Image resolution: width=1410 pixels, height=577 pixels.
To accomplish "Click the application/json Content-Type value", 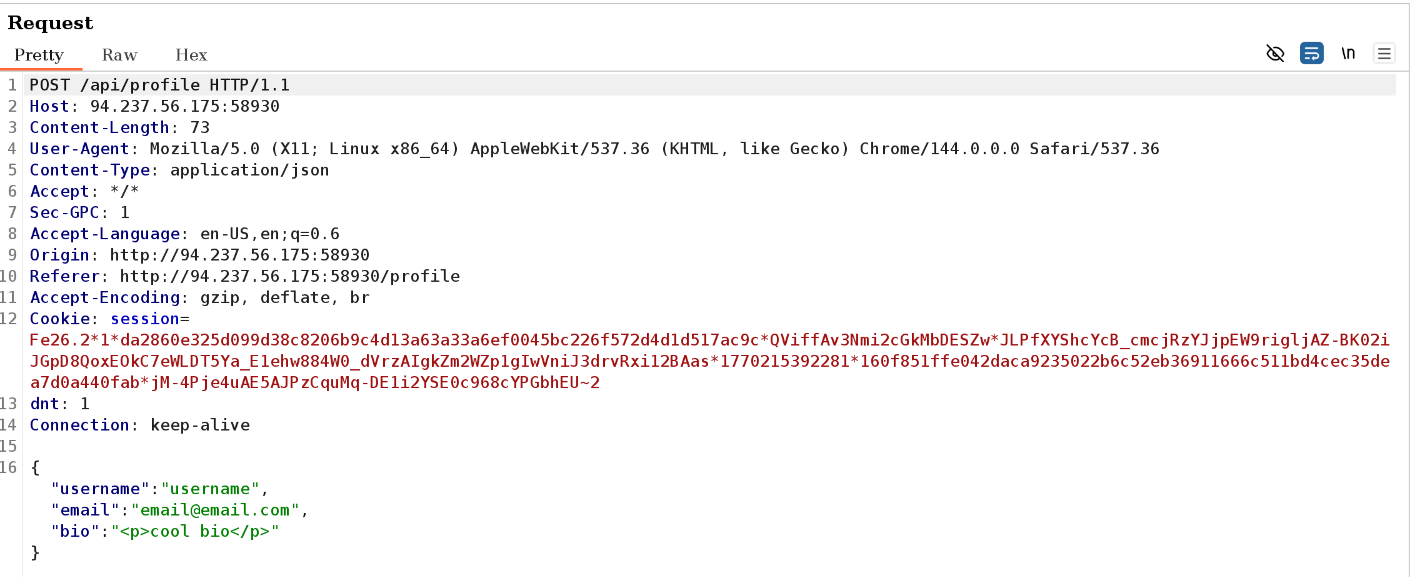I will [x=249, y=170].
